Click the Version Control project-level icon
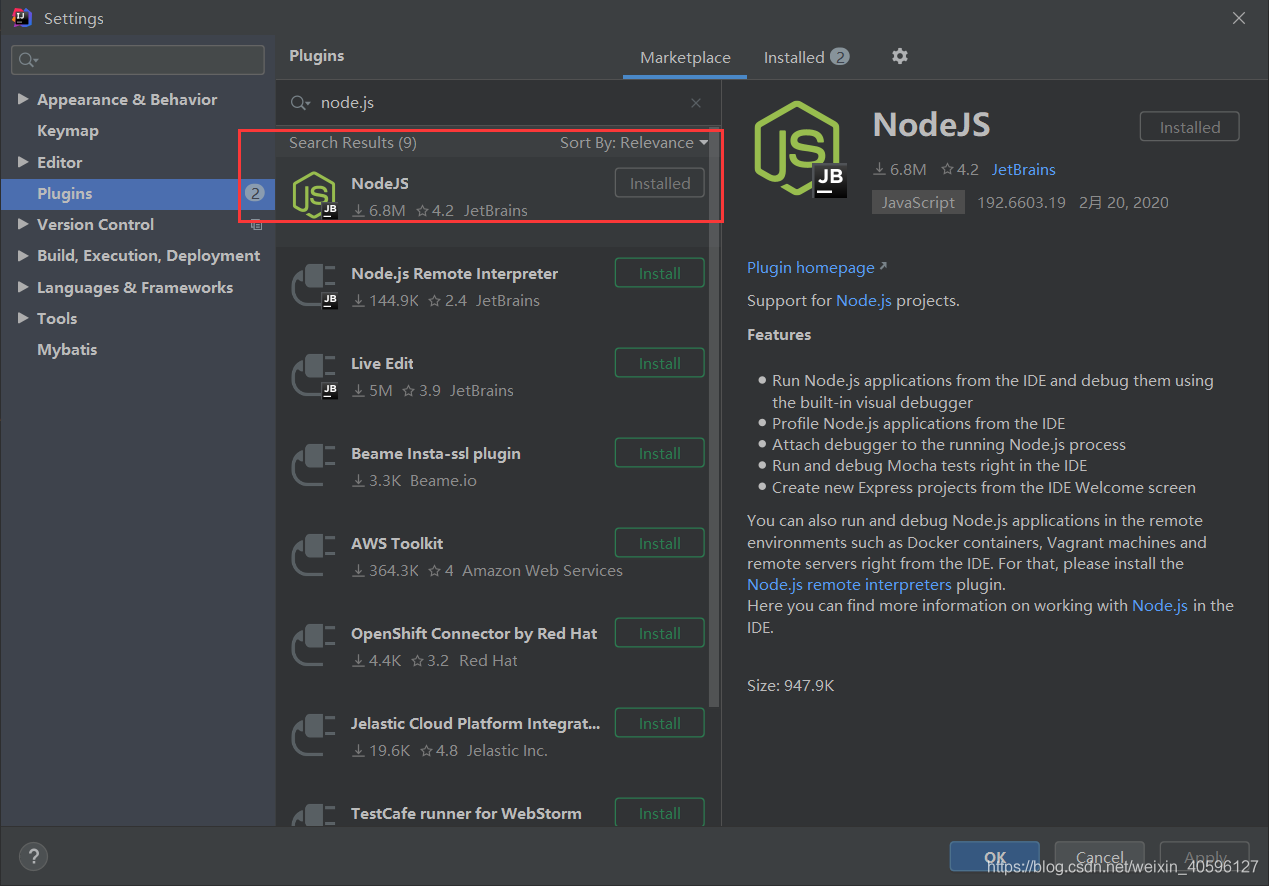 pos(256,225)
